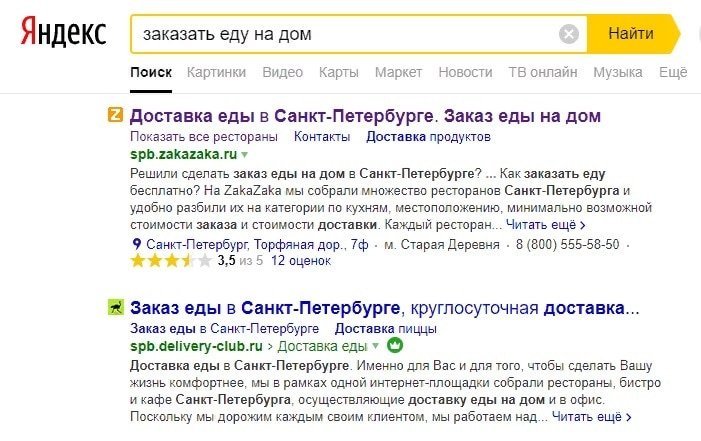
Task: Open the dropdown arrow after Доставка еды breadcrumb
Action: (376, 346)
